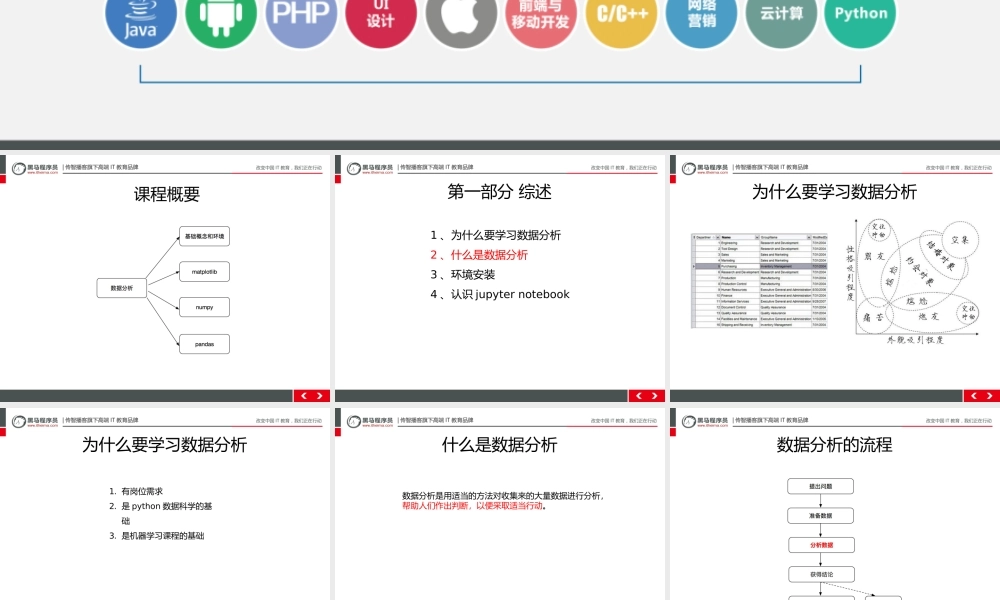Select the Python course icon
The width and height of the screenshot is (1000, 600).
861,17
